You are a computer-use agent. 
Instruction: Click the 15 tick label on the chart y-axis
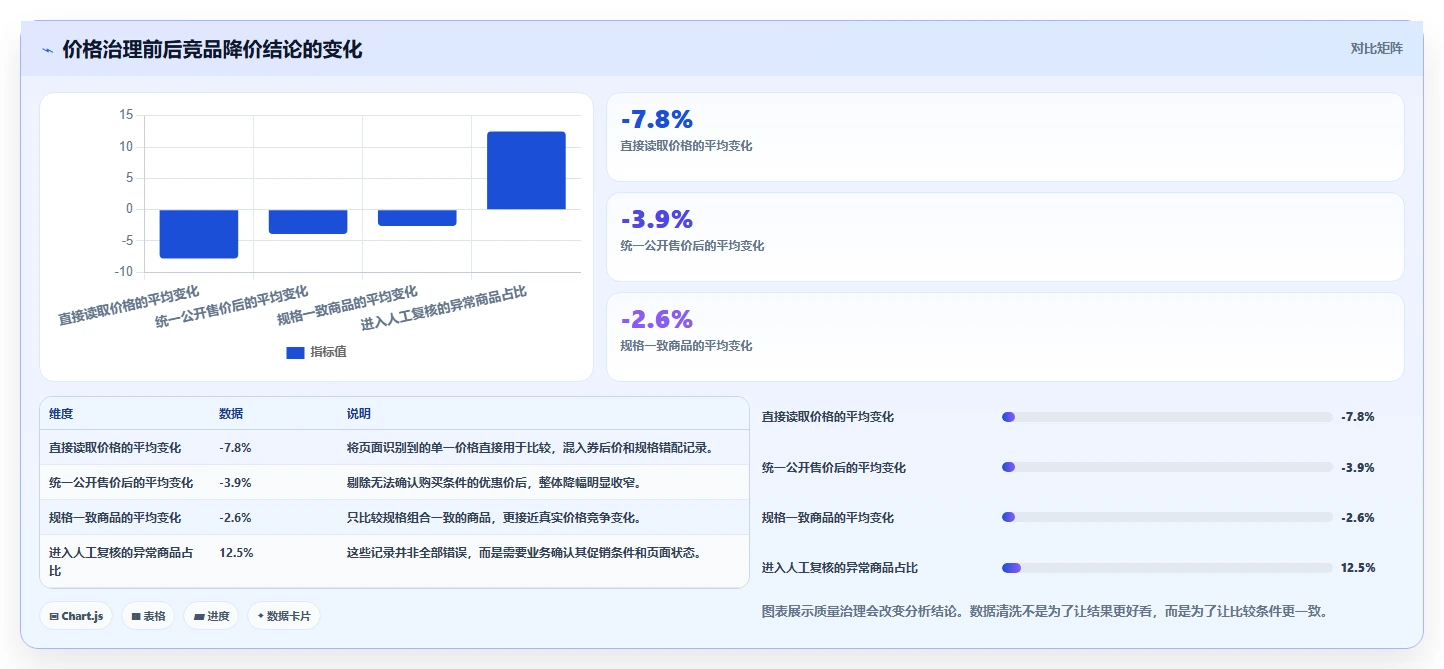pyautogui.click(x=126, y=115)
